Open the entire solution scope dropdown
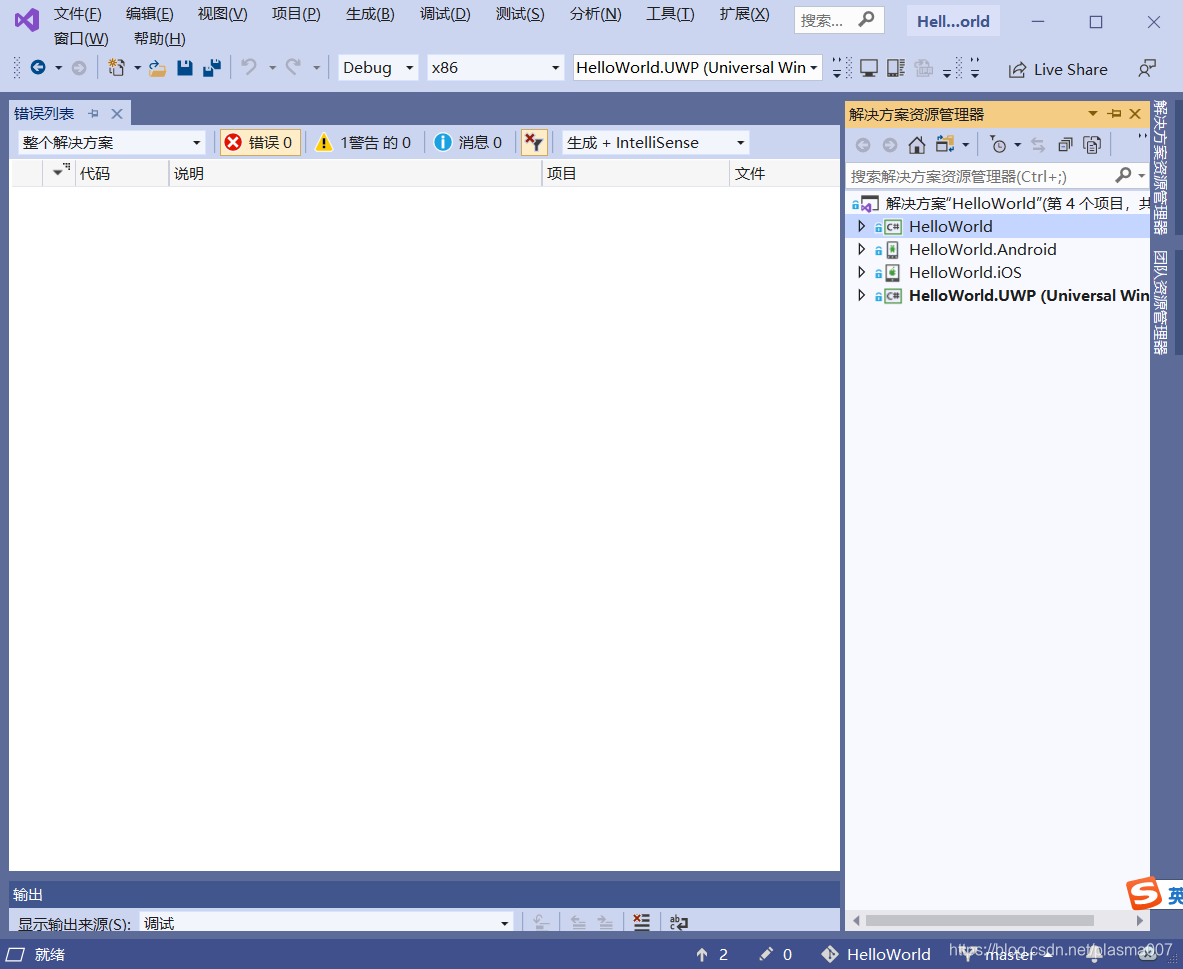The width and height of the screenshot is (1183, 969). pyautogui.click(x=112, y=143)
